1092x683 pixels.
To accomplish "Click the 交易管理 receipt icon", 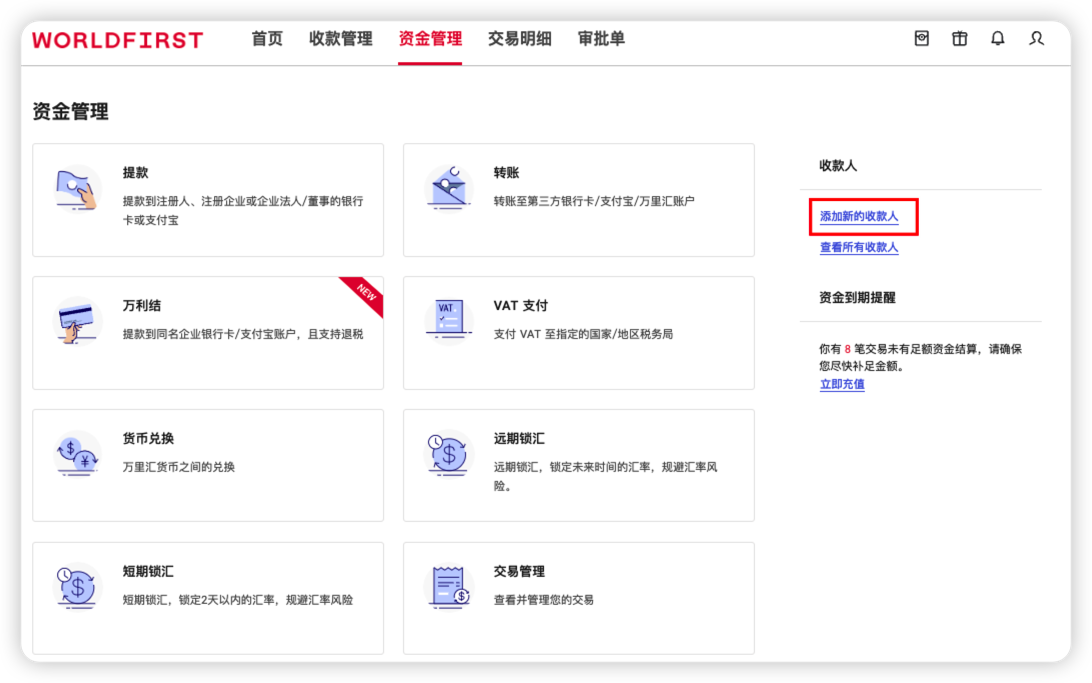I will 449,587.
